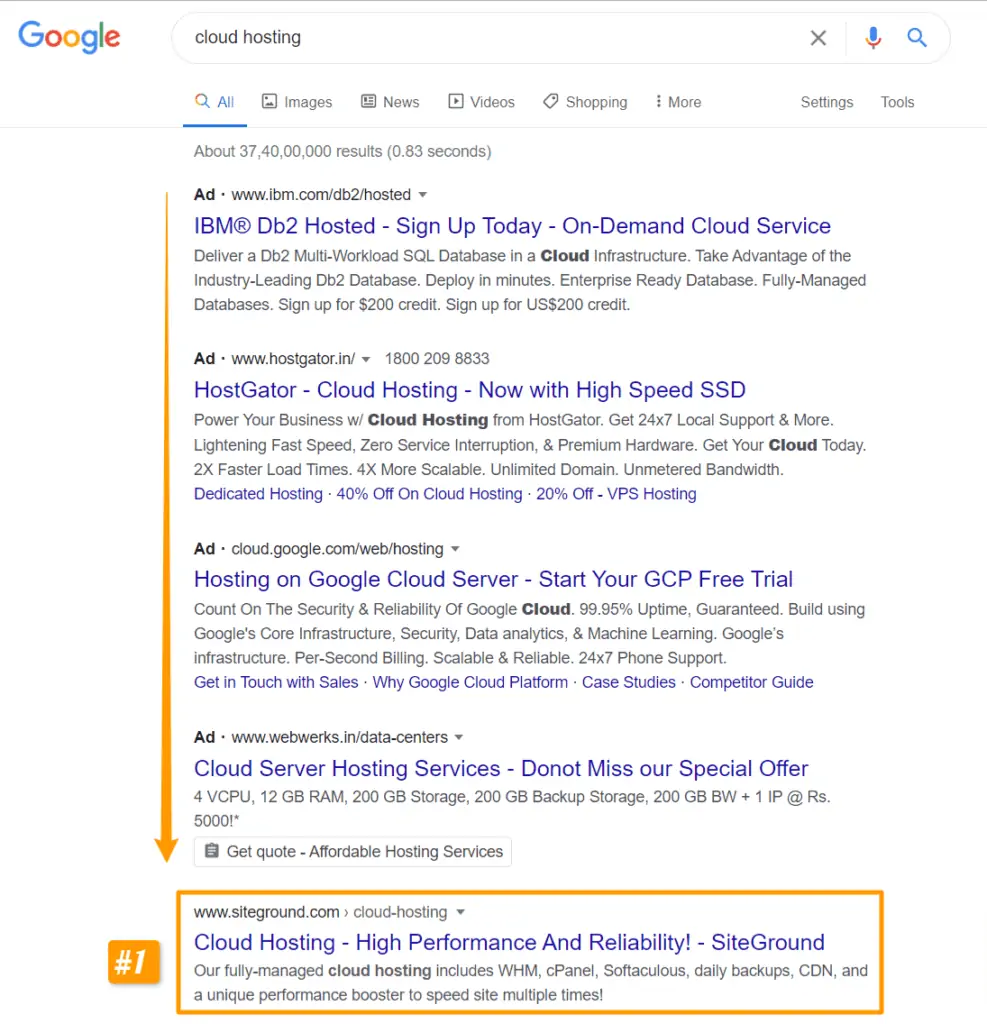Open HostGator Cloud Hosting ad title
This screenshot has height=1024, width=987.
(x=470, y=390)
